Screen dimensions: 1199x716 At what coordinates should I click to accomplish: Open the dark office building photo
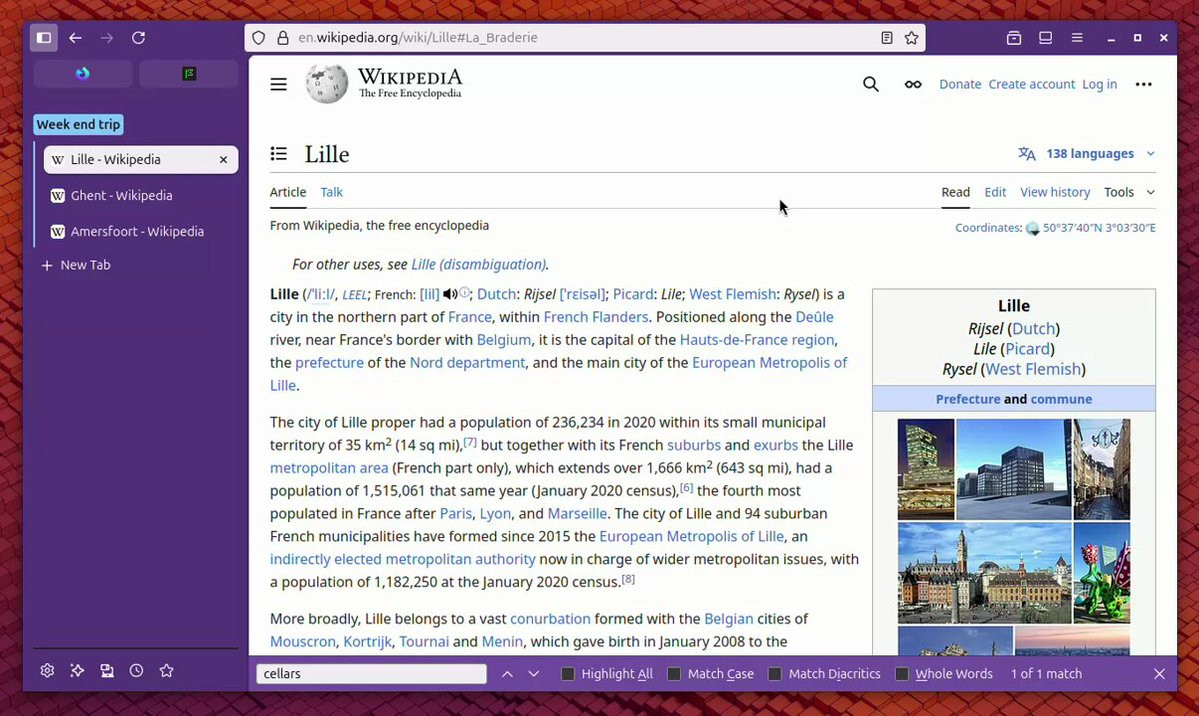tap(1013, 470)
